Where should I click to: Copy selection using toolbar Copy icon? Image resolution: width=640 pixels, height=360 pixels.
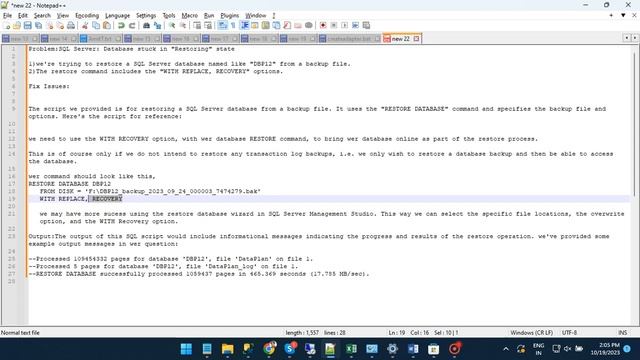click(96, 25)
